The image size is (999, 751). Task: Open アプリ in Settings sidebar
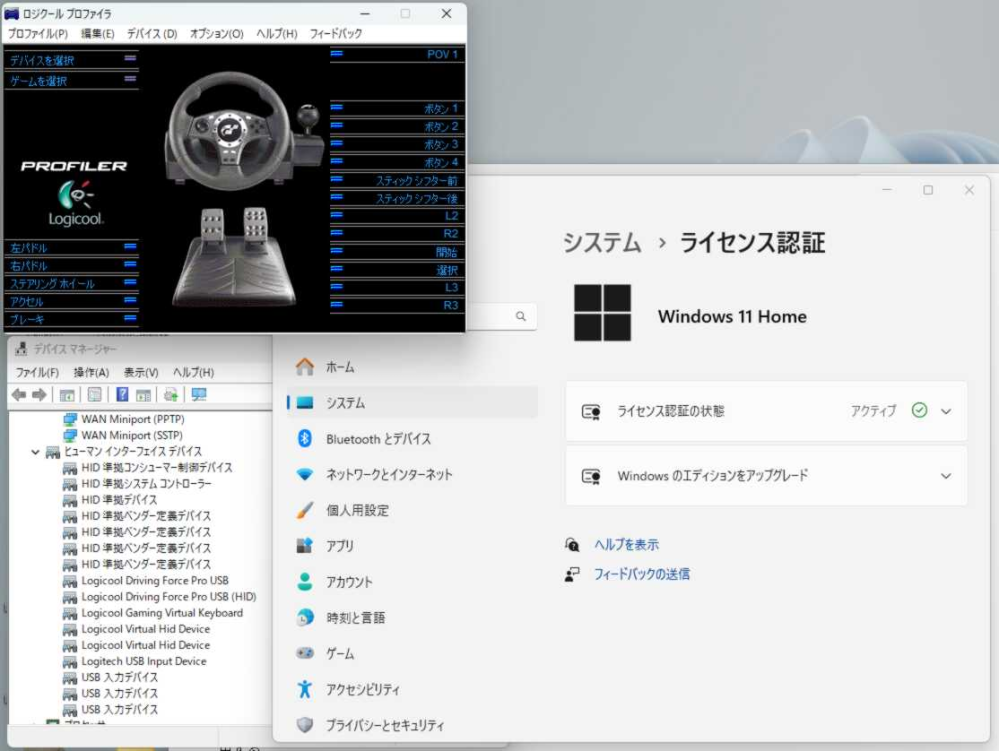click(412, 546)
